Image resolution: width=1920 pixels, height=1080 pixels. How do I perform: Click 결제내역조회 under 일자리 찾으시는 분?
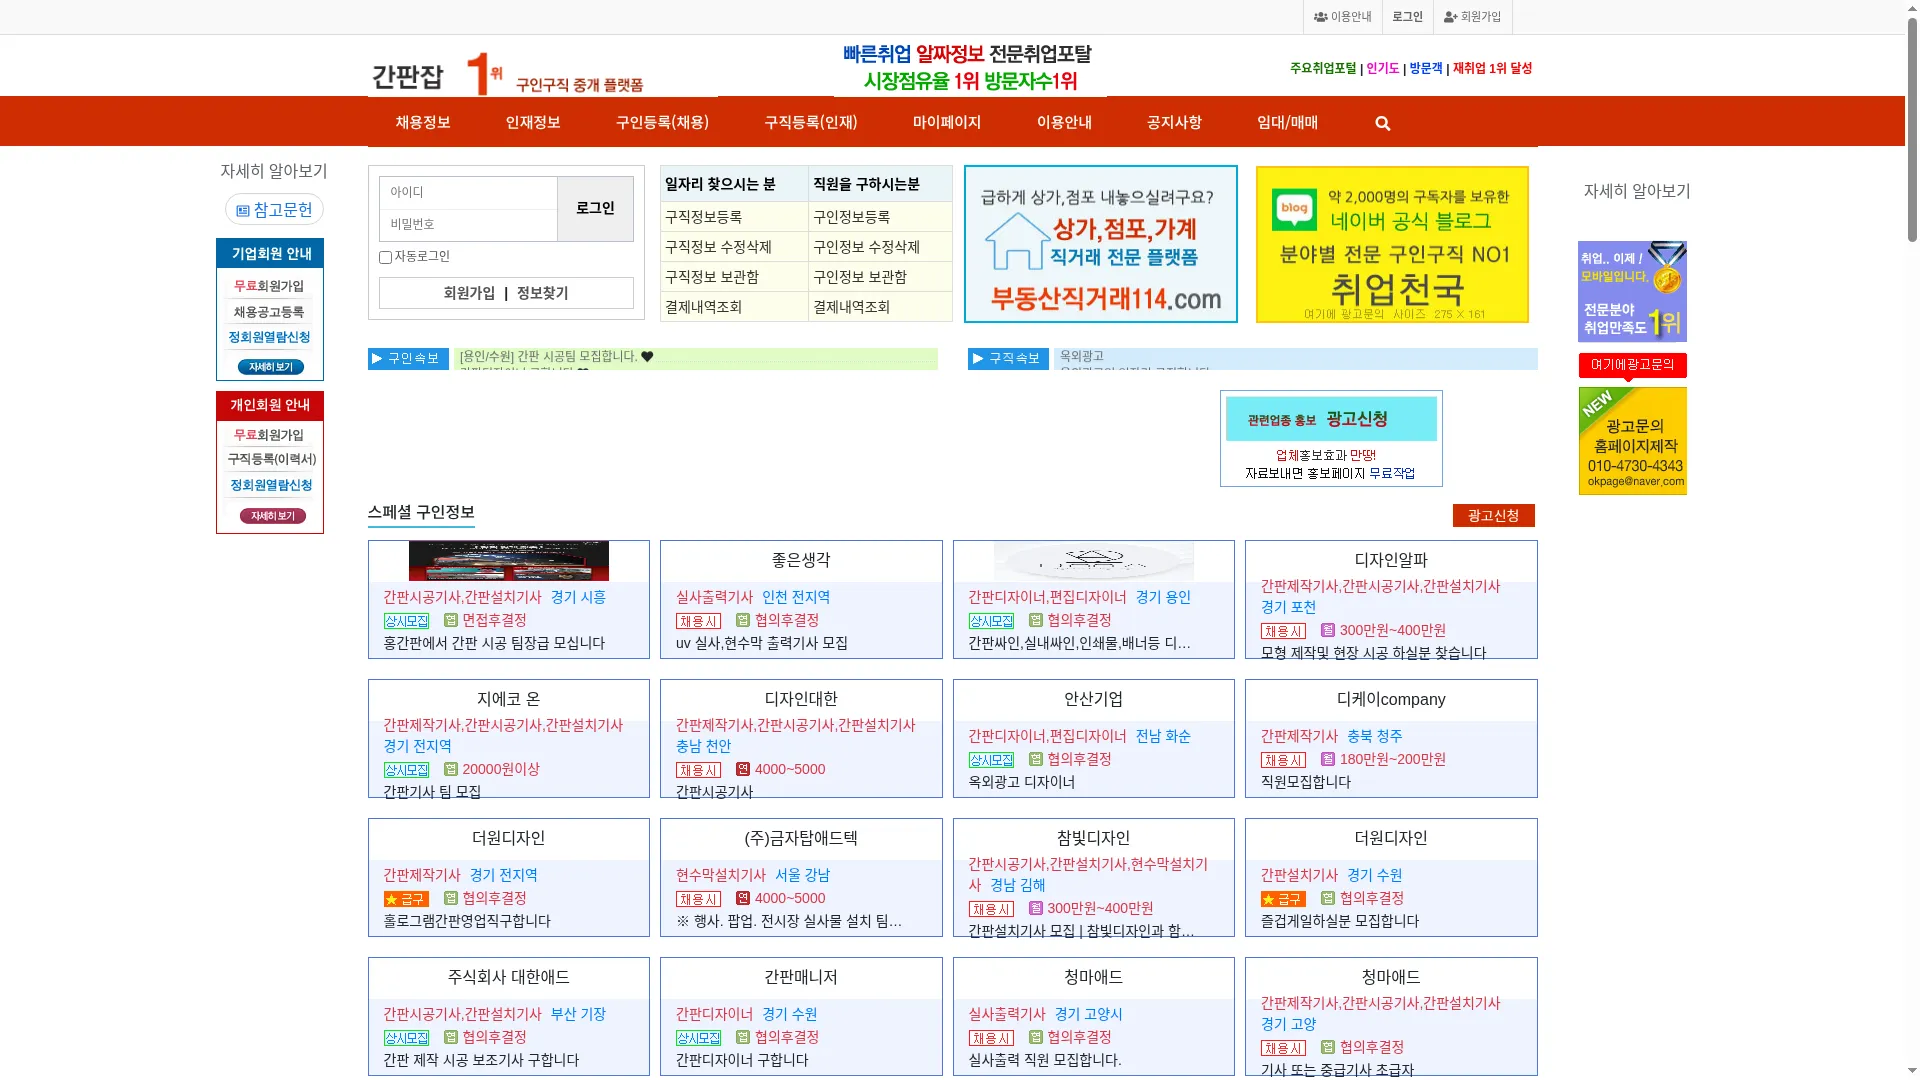pyautogui.click(x=704, y=307)
